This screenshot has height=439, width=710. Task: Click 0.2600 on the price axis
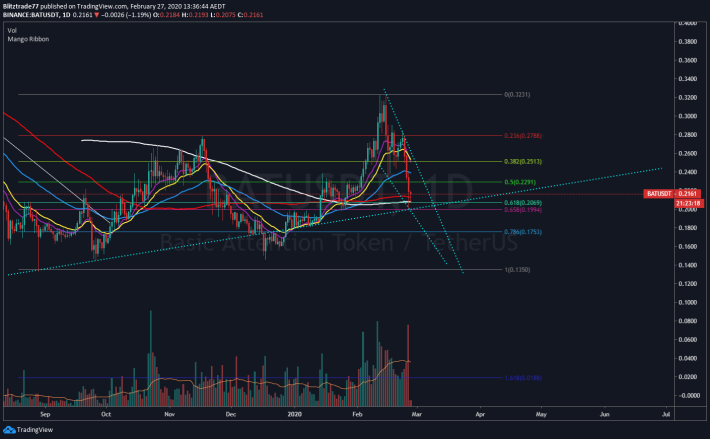(687, 153)
